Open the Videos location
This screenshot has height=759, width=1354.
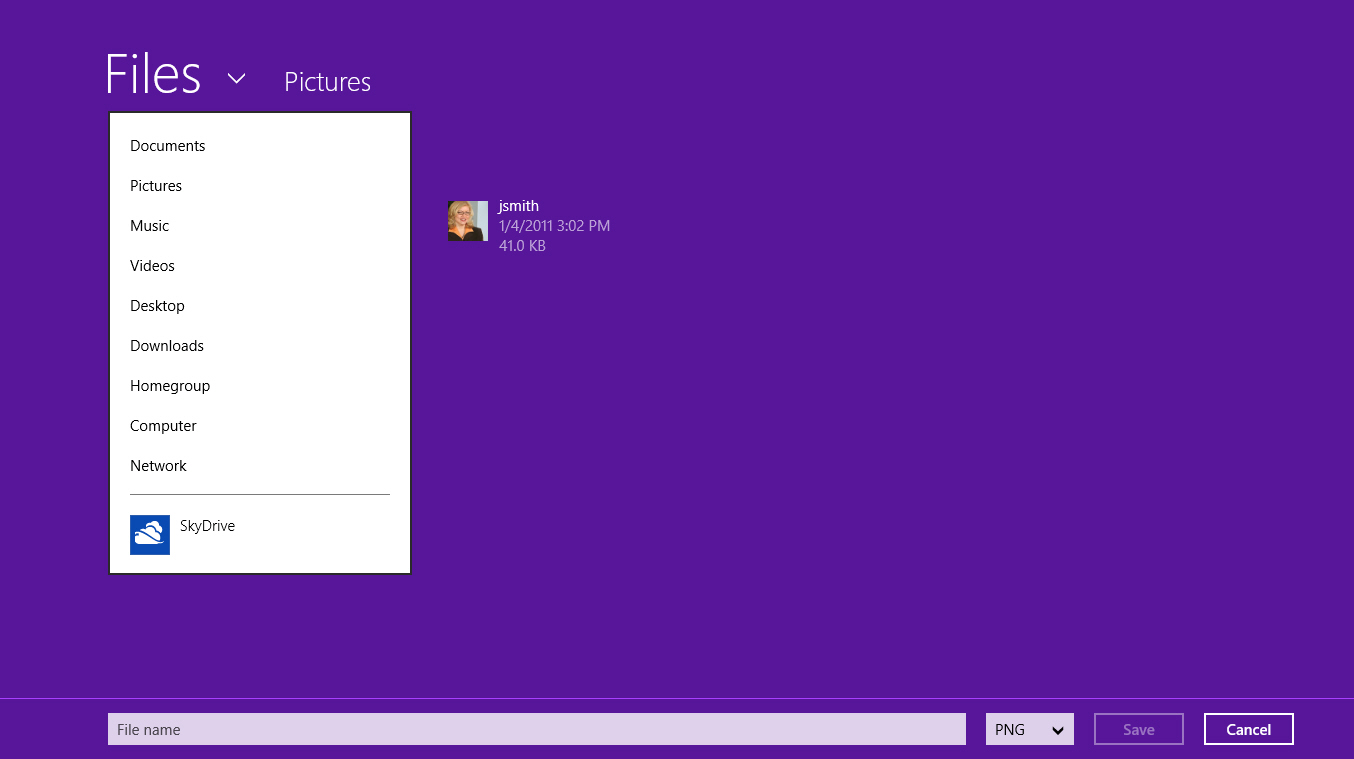(152, 266)
